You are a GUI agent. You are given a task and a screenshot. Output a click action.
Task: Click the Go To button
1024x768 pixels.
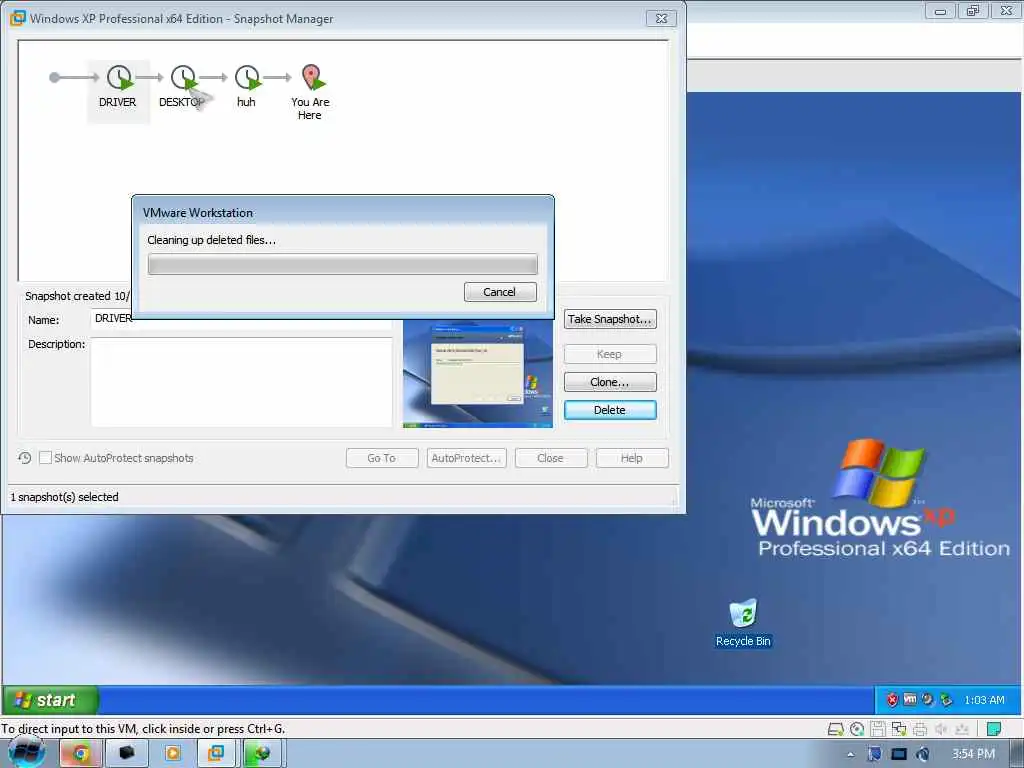[x=382, y=458]
